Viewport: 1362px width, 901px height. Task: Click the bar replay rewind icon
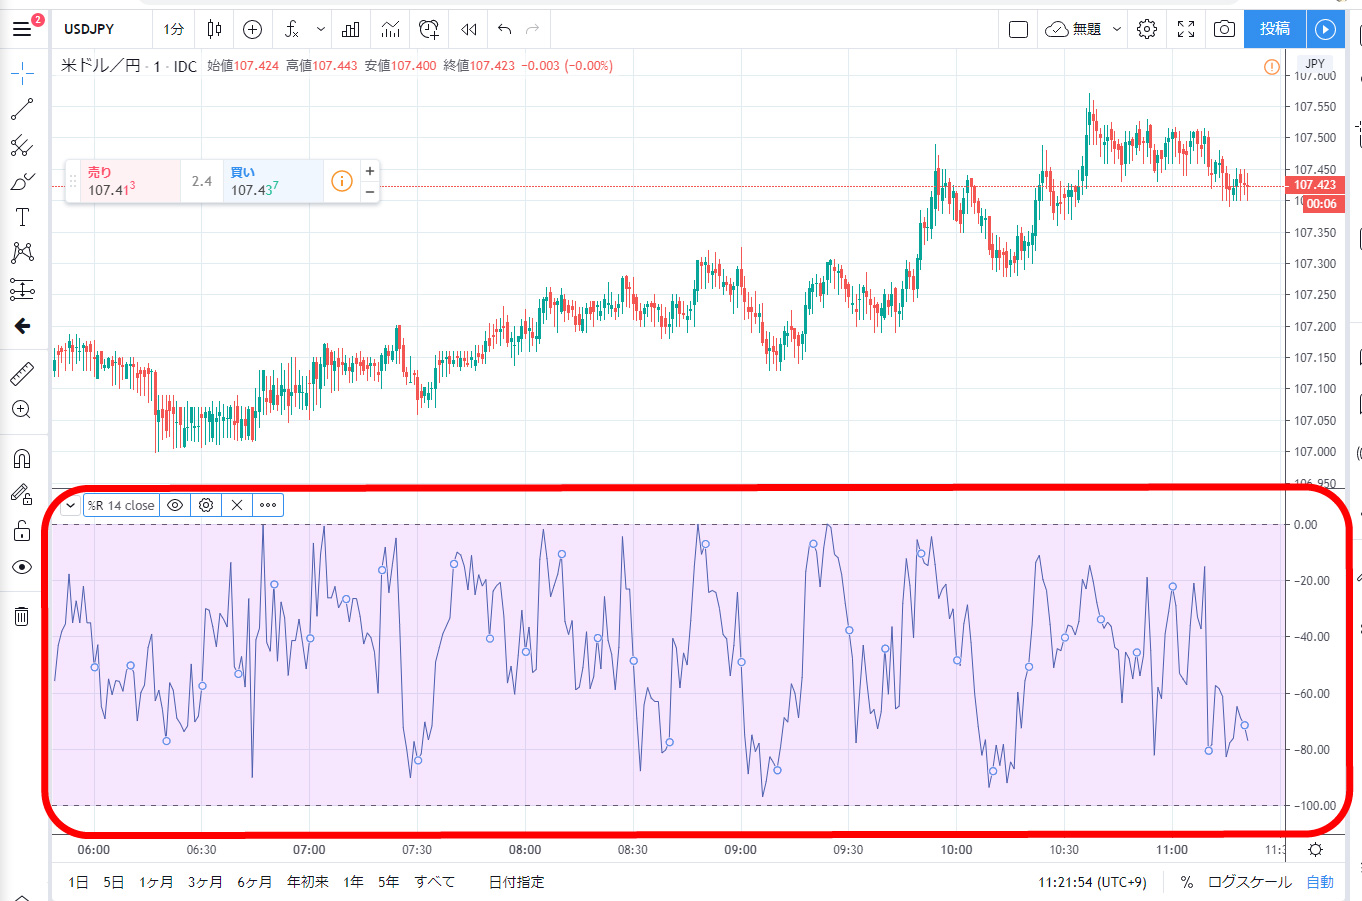(468, 29)
